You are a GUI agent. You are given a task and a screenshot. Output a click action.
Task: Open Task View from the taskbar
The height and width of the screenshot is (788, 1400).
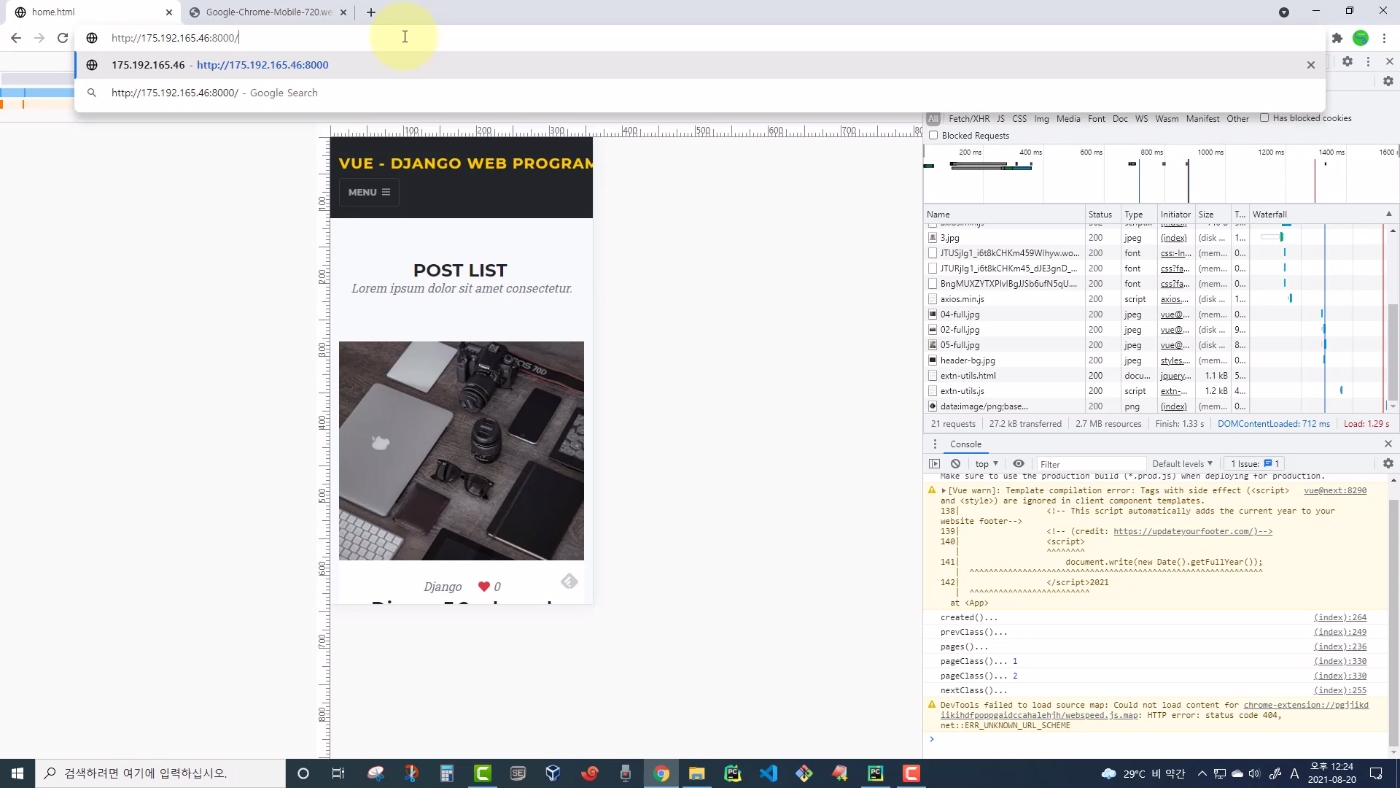338,773
